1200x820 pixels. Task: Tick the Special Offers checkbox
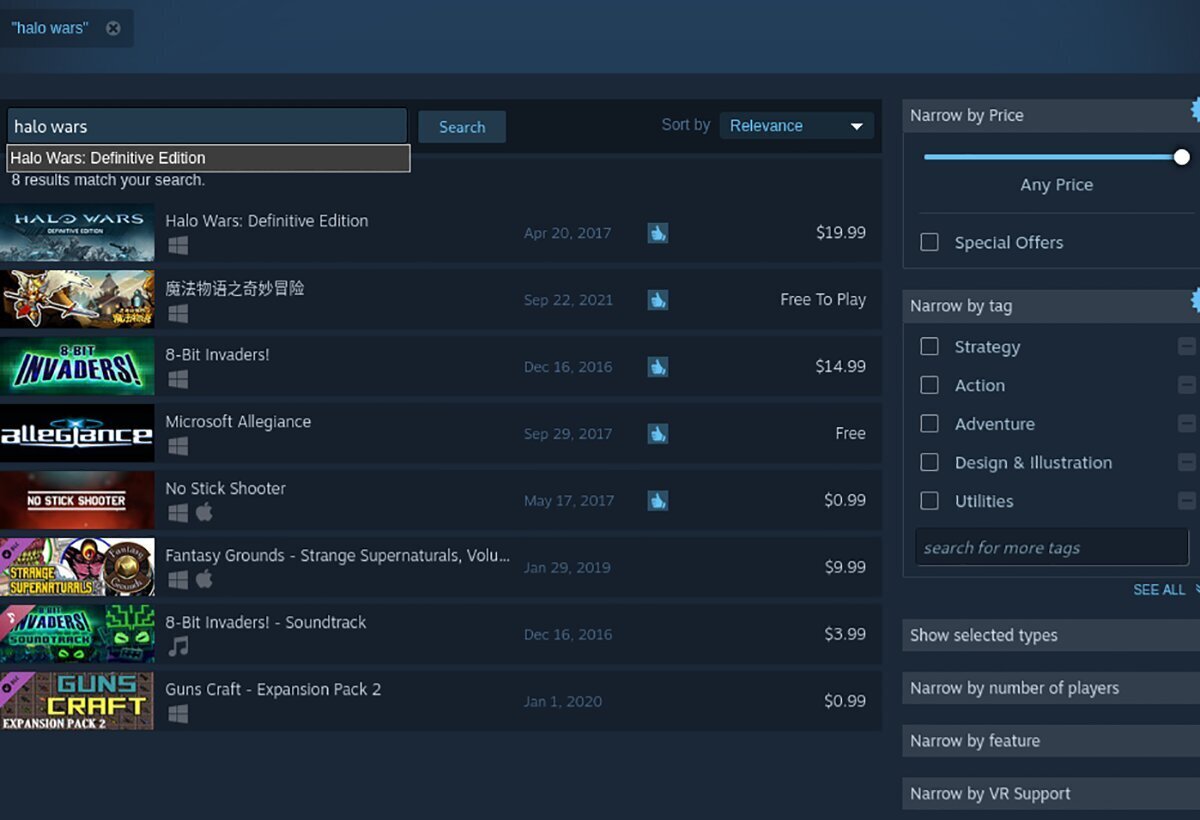(x=929, y=242)
